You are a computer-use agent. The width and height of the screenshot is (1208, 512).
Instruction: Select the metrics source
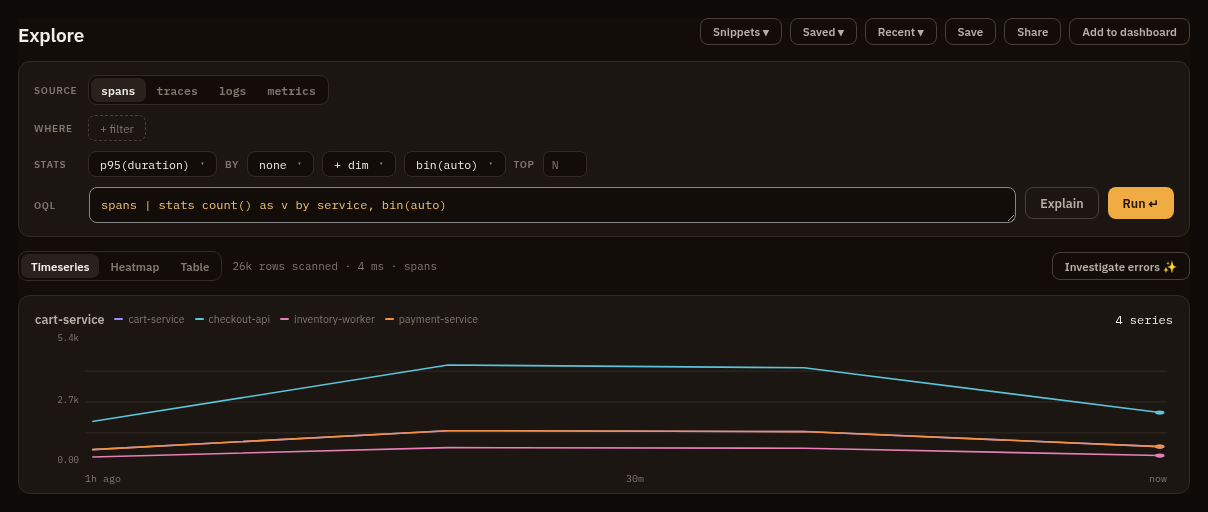291,90
